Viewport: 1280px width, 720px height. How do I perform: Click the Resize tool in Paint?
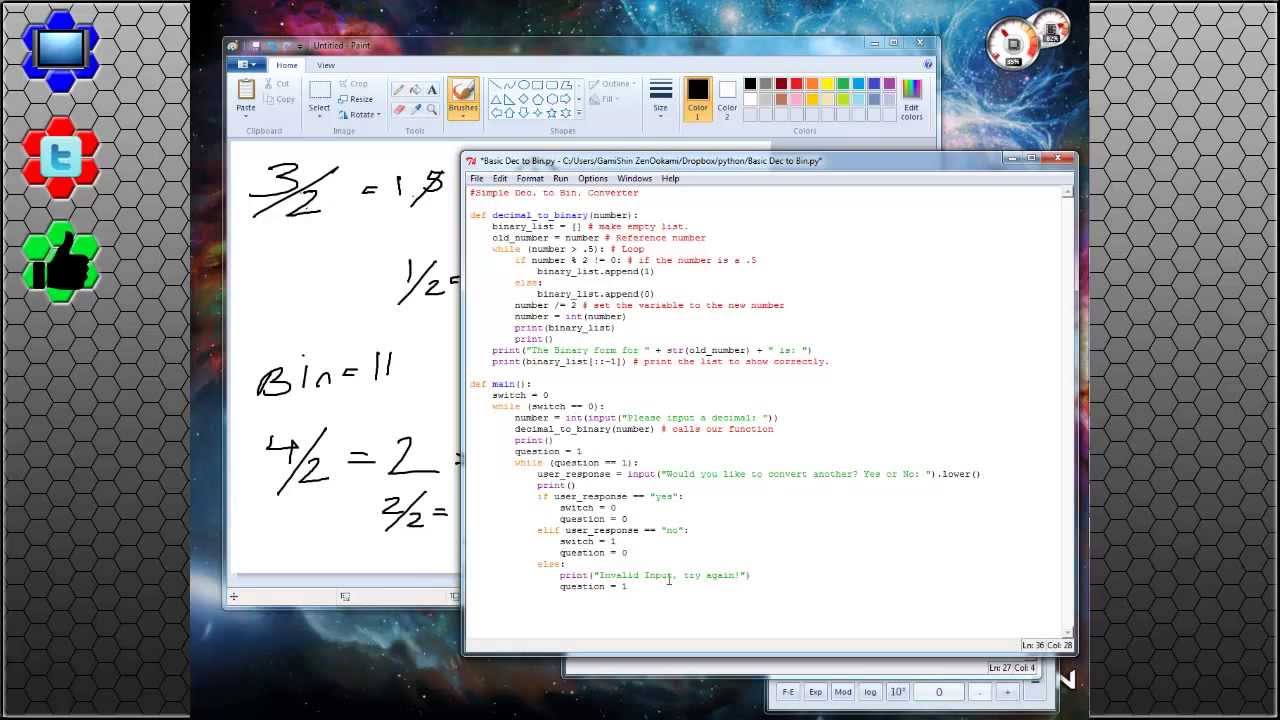click(355, 99)
